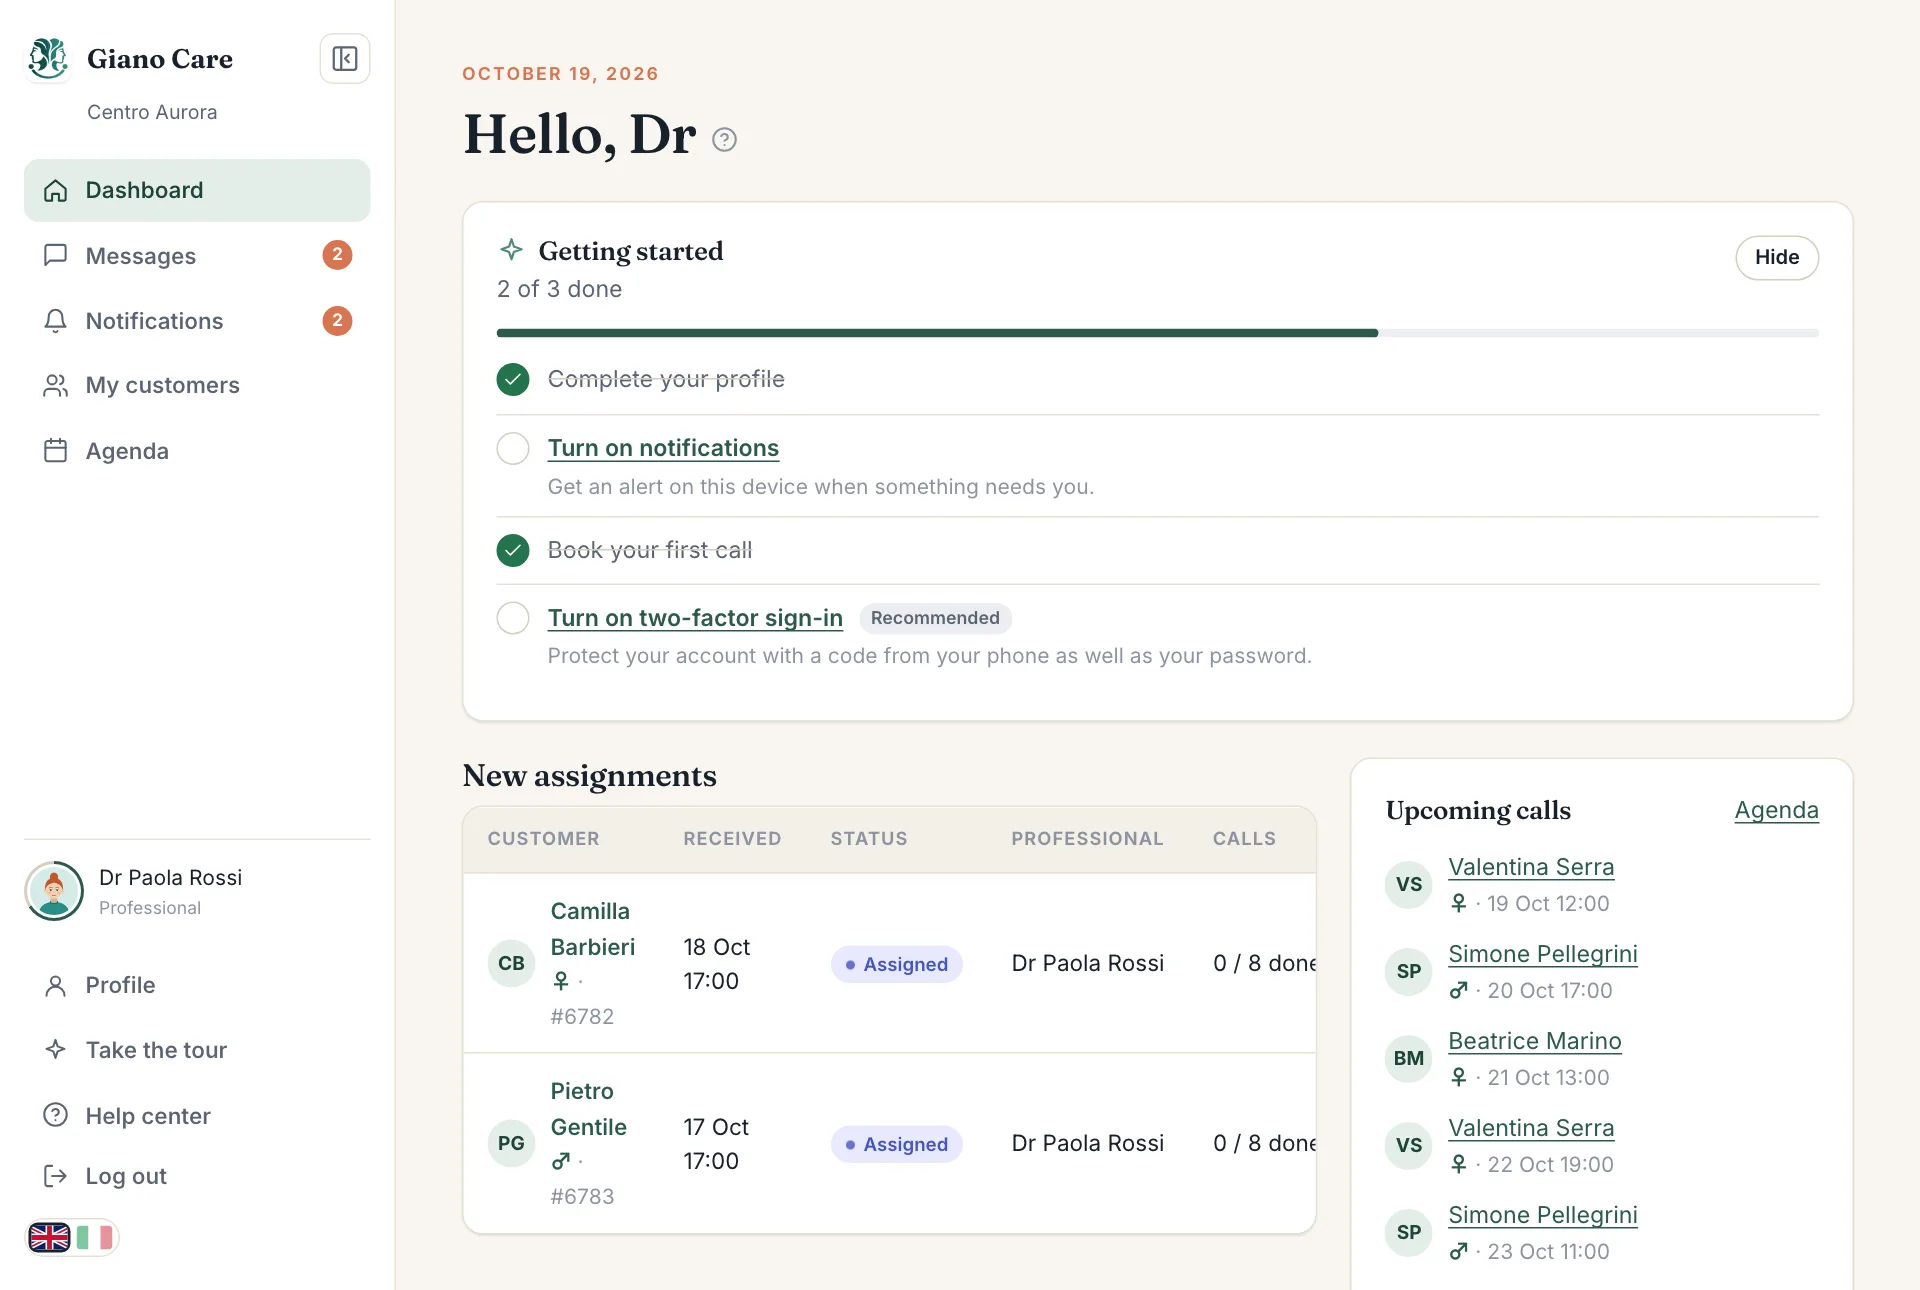
Task: Click the Recommended tag on two-factor sign-in
Action: (935, 618)
